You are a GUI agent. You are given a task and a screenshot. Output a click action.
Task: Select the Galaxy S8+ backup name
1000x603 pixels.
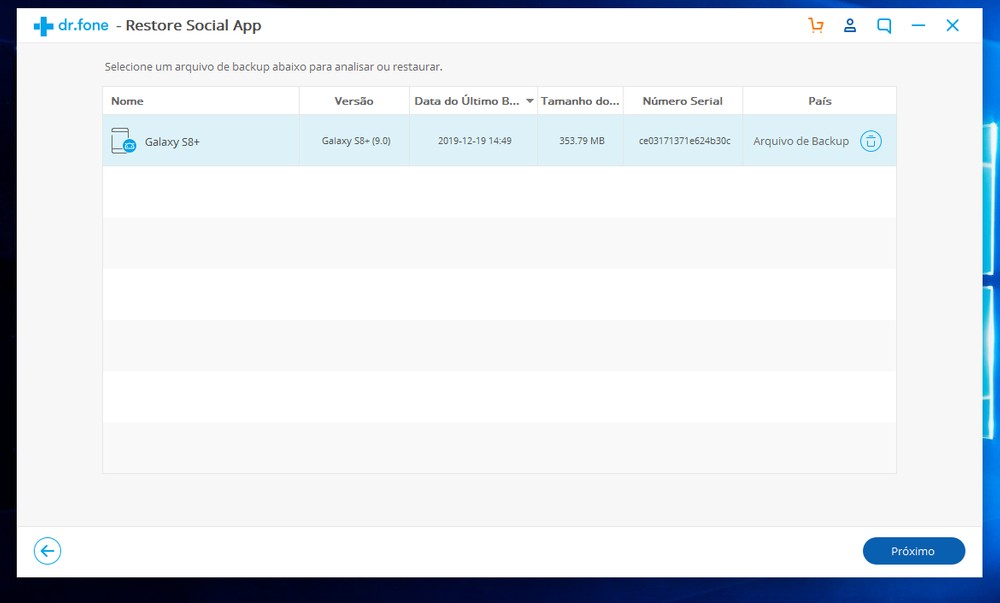pos(172,142)
